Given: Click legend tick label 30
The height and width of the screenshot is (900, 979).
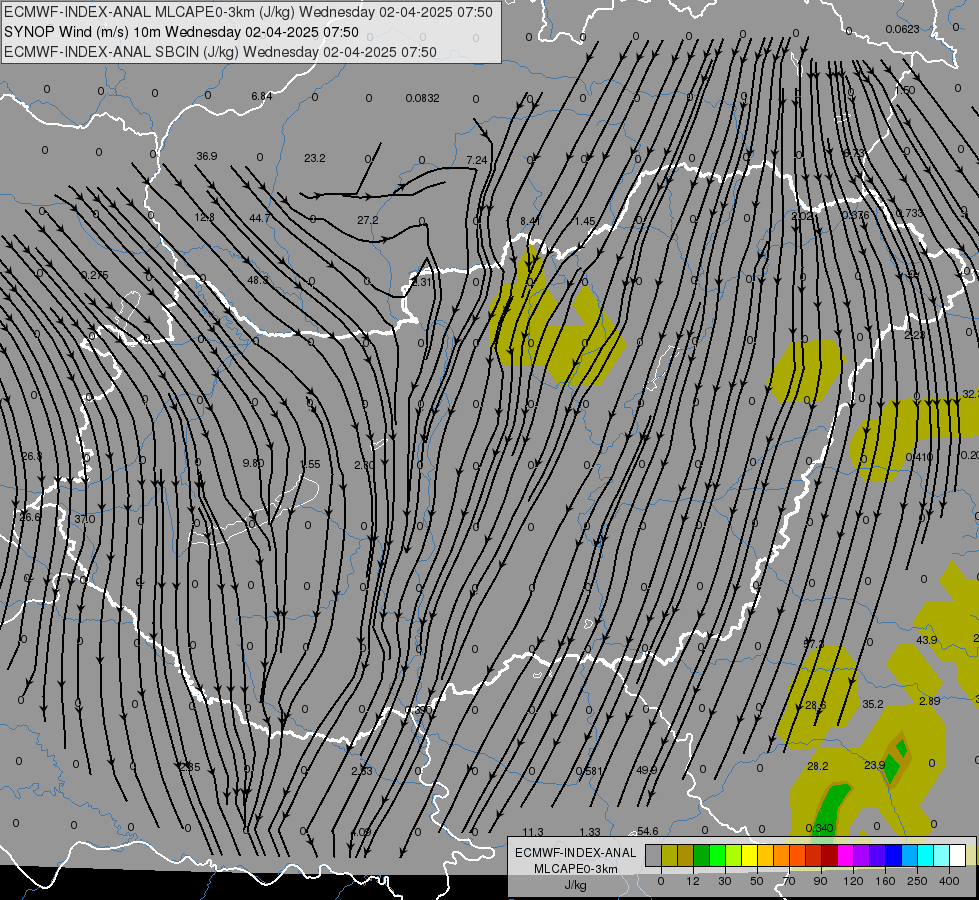Looking at the screenshot, I should (724, 881).
